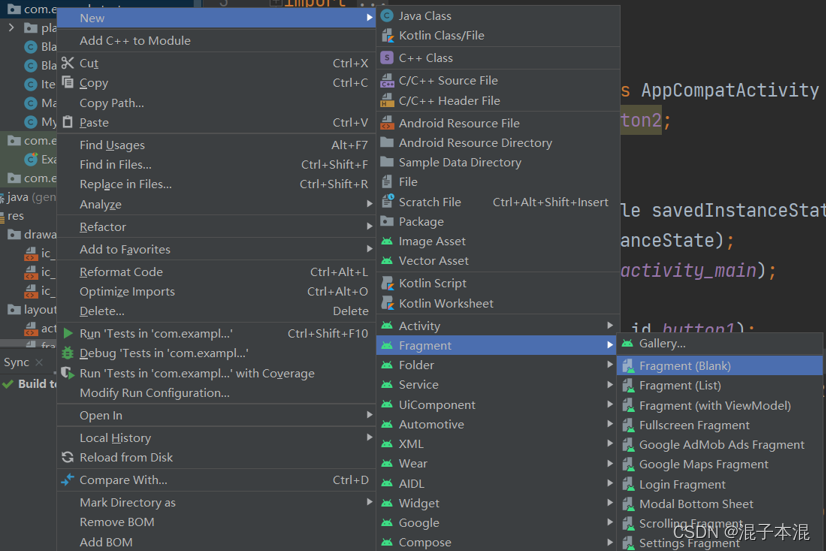Click the Image Asset android icon
The image size is (826, 551).
click(x=387, y=241)
